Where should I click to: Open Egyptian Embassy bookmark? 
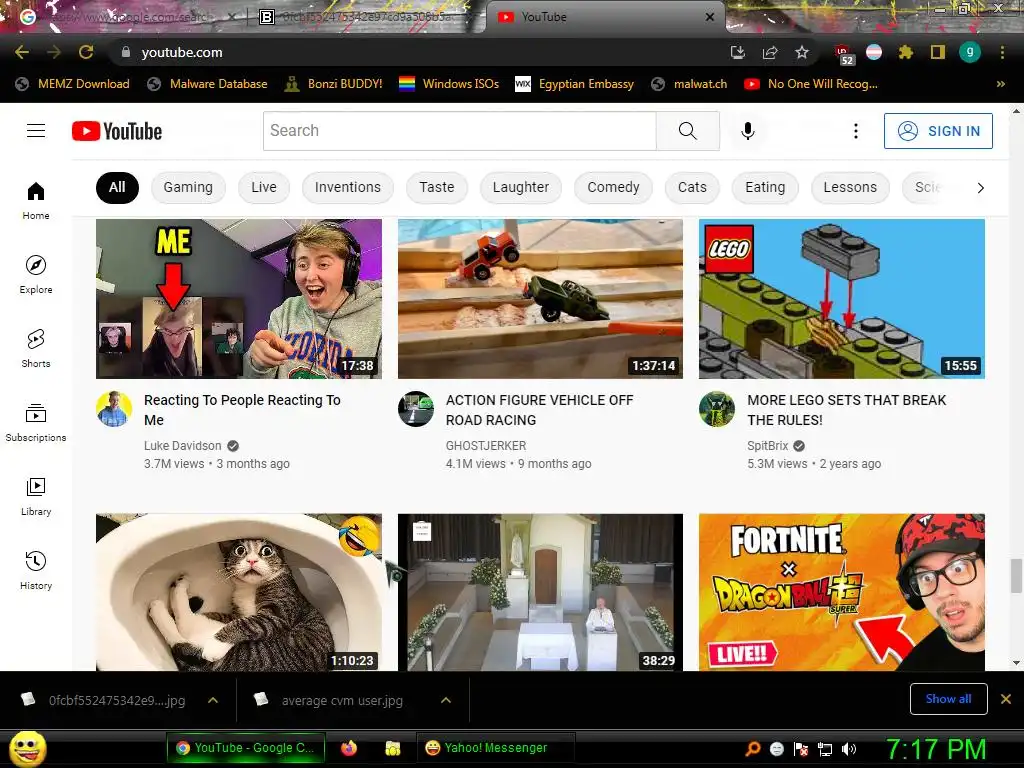click(575, 84)
